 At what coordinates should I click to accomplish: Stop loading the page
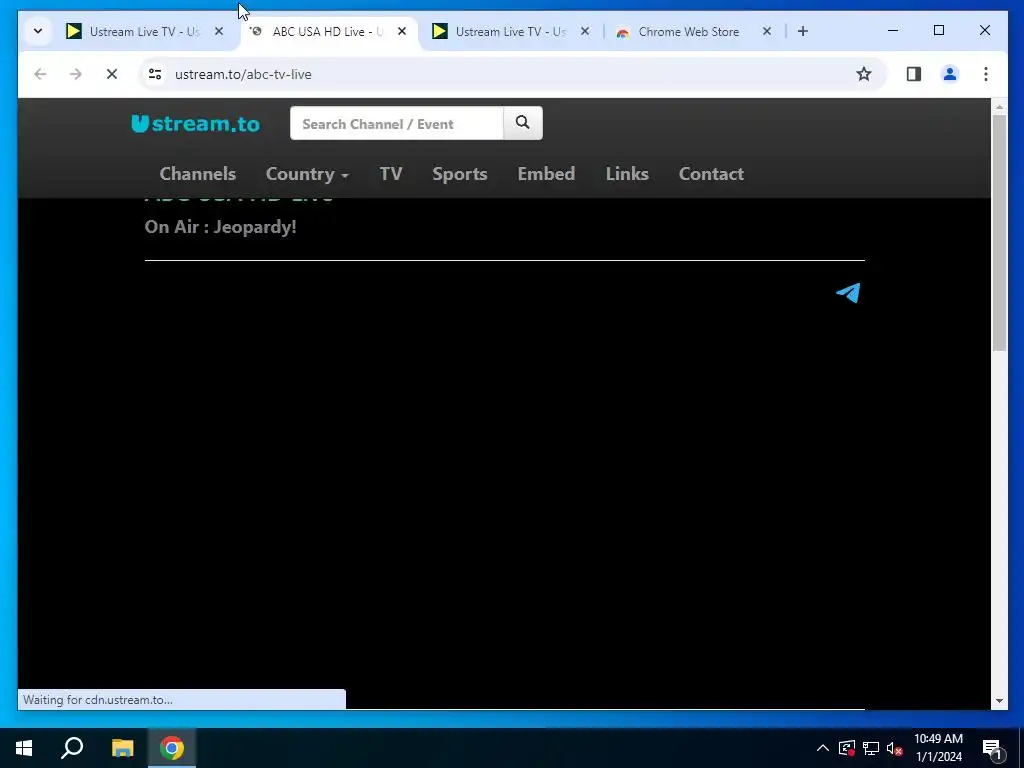[x=112, y=74]
